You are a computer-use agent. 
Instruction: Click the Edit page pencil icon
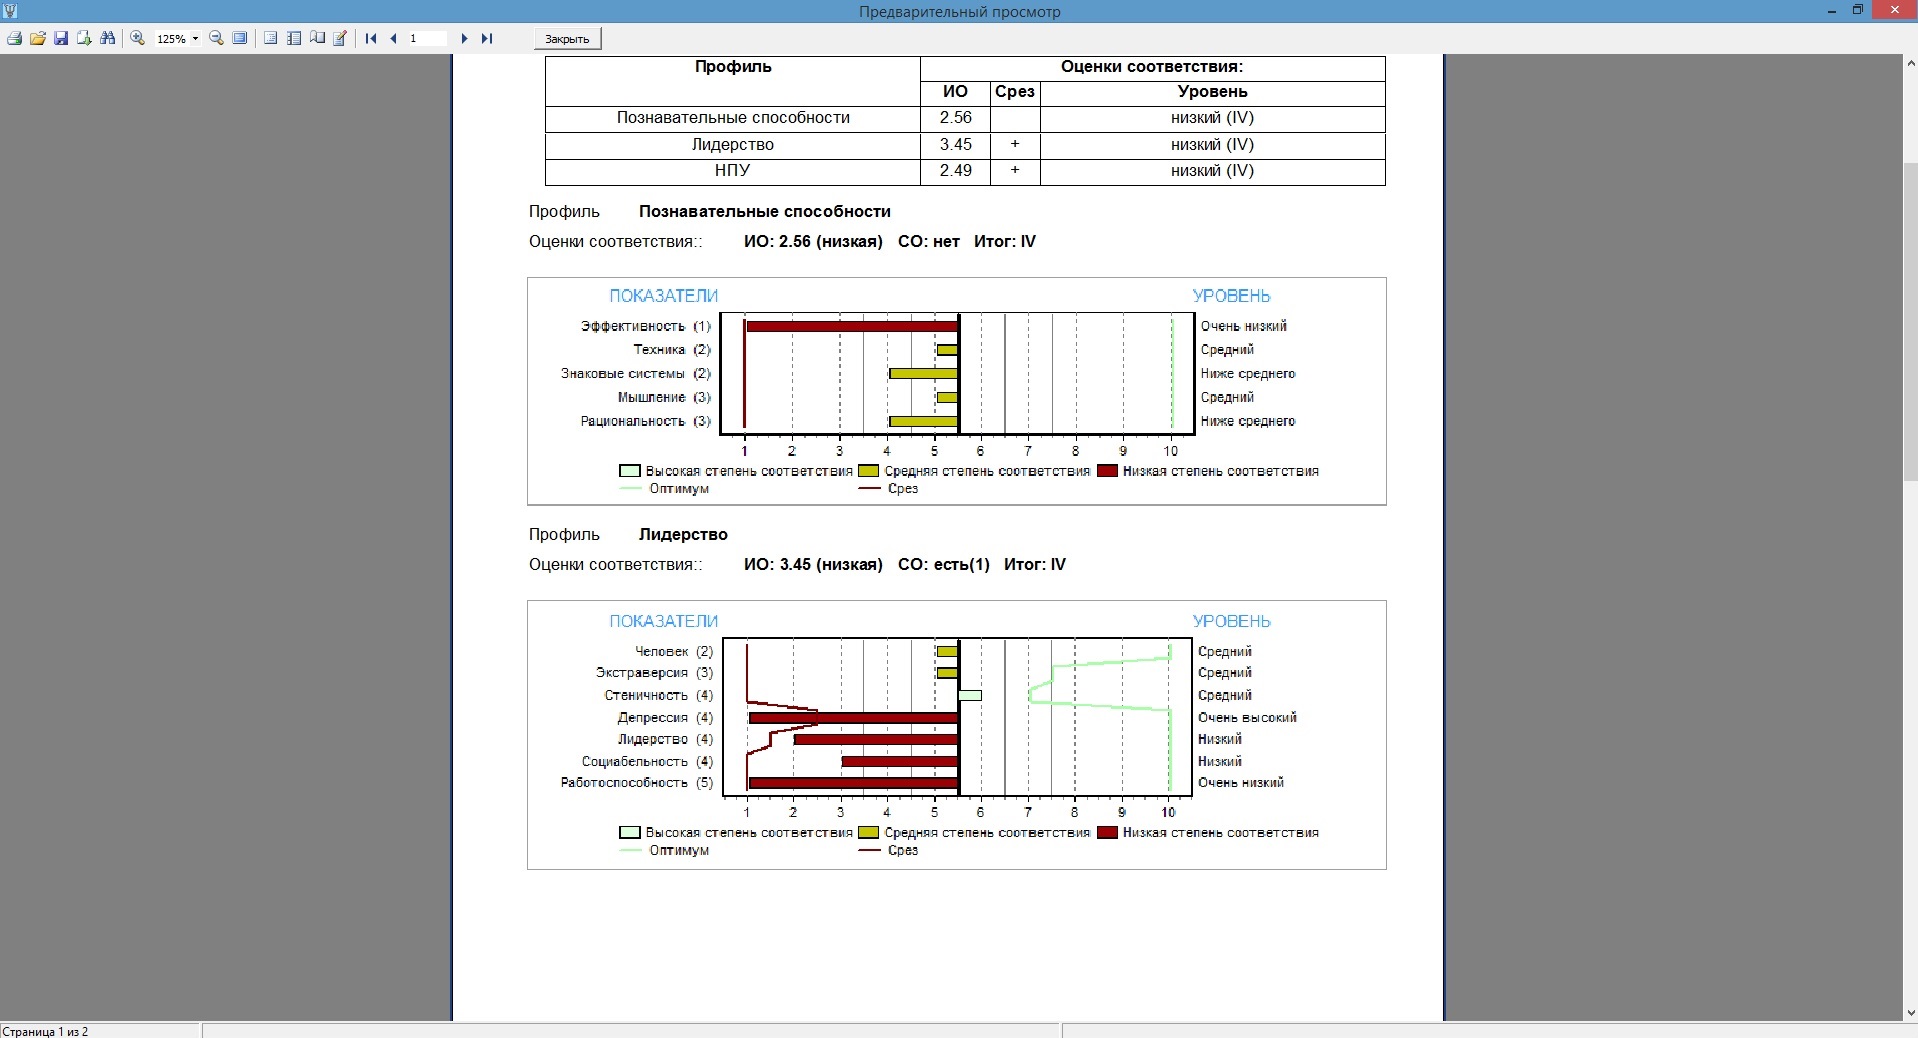pyautogui.click(x=340, y=38)
